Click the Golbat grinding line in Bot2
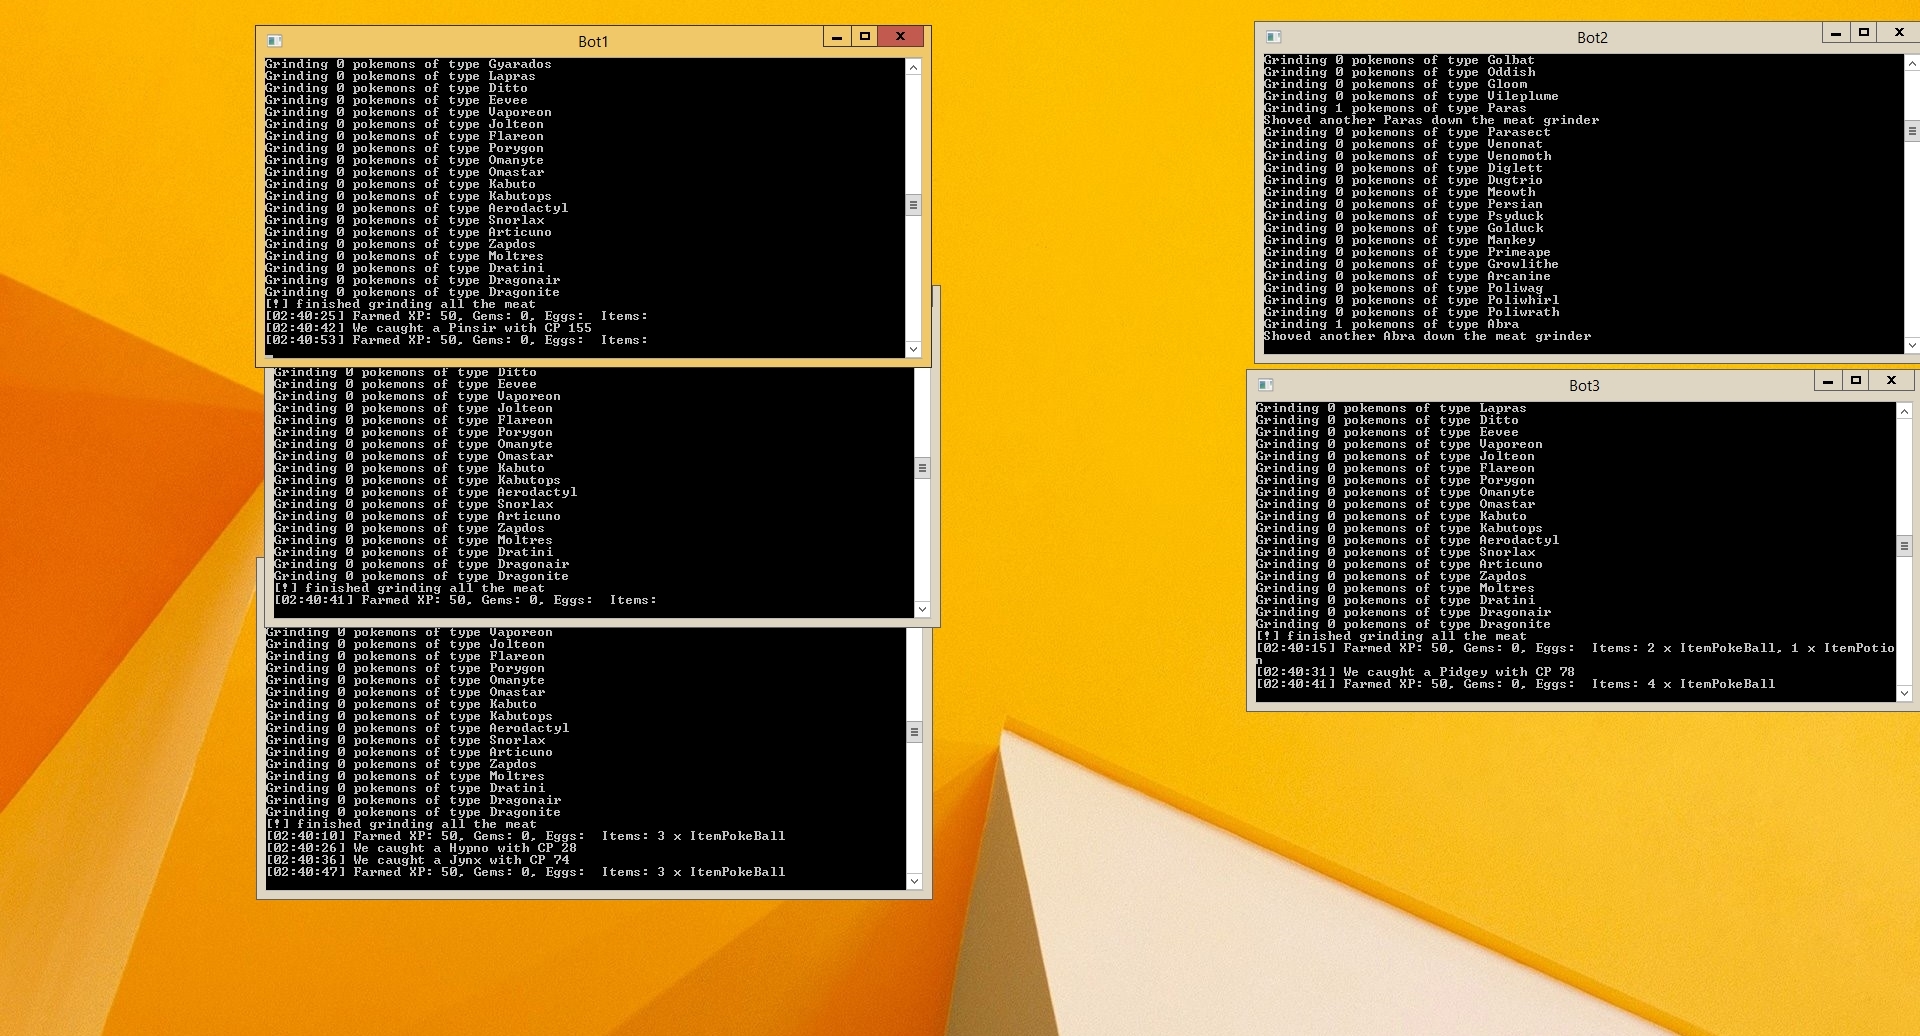This screenshot has height=1036, width=1920. click(1399, 60)
